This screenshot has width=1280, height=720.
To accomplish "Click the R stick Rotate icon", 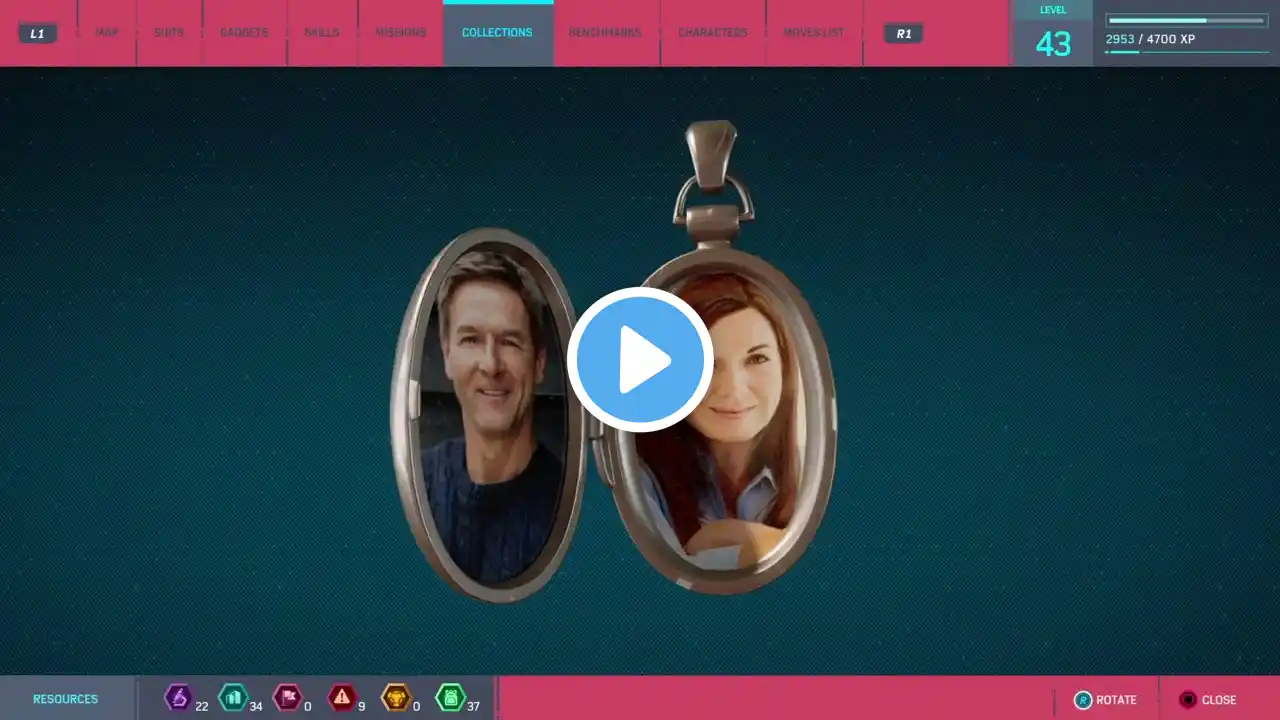I will point(1083,700).
